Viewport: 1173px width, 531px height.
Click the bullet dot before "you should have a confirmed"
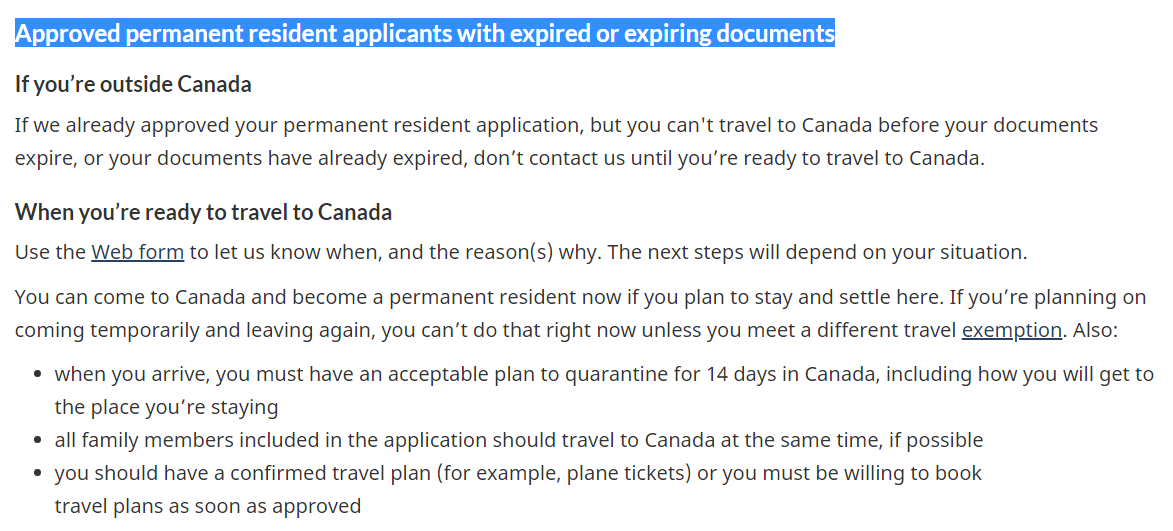pos(37,473)
